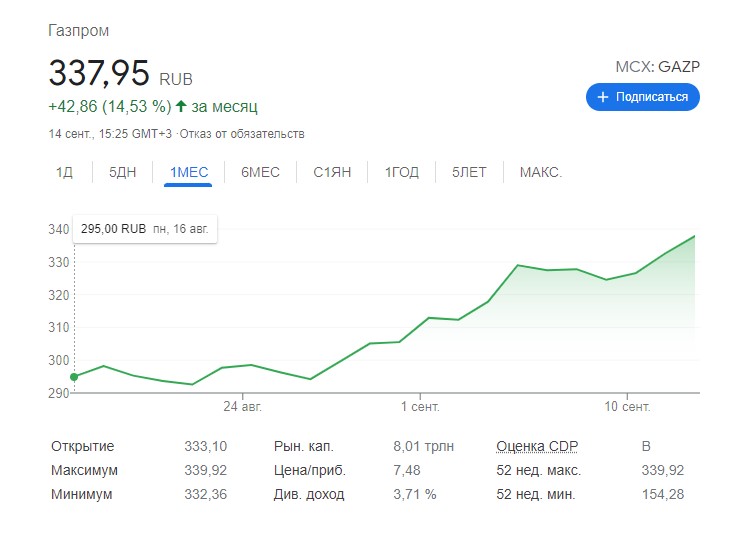Click the Подписаться button
Screen dimensions: 738x533
[642, 97]
